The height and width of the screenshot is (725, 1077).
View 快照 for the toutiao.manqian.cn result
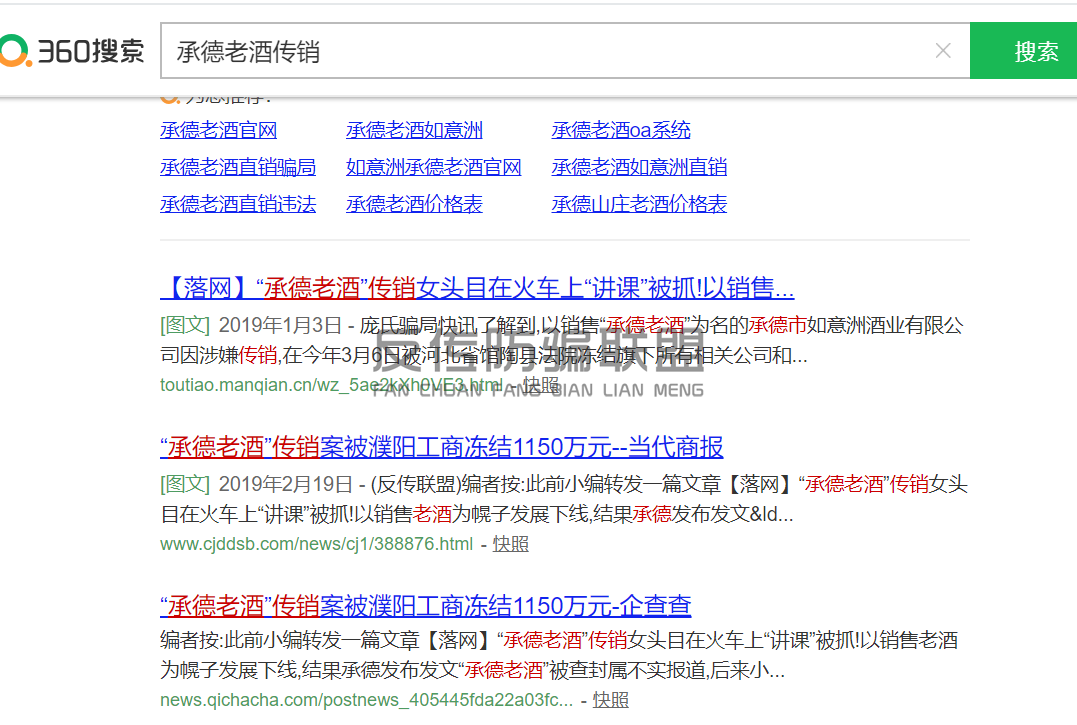click(541, 385)
